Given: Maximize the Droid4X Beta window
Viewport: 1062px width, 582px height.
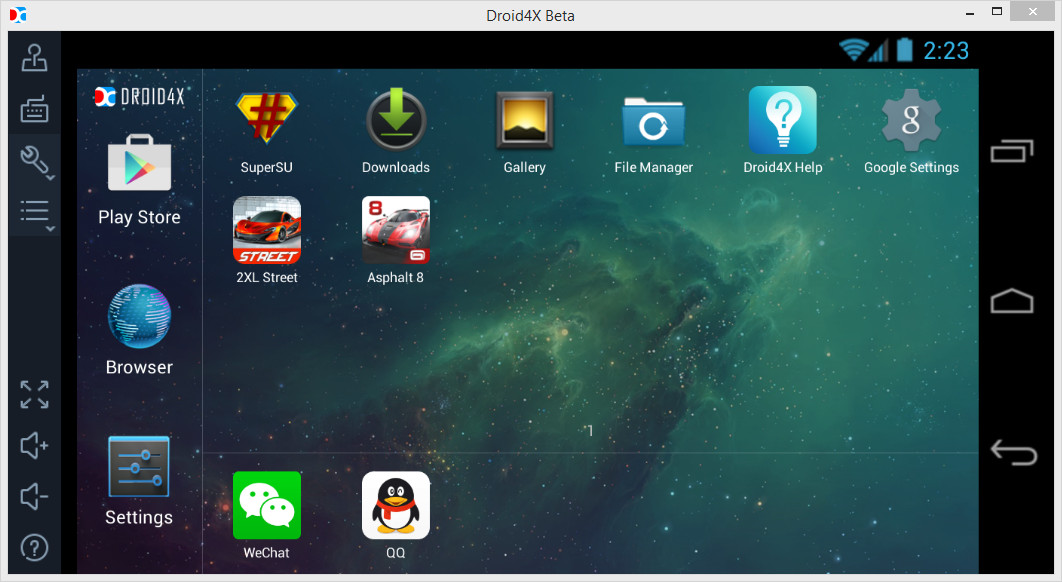Looking at the screenshot, I should (996, 12).
